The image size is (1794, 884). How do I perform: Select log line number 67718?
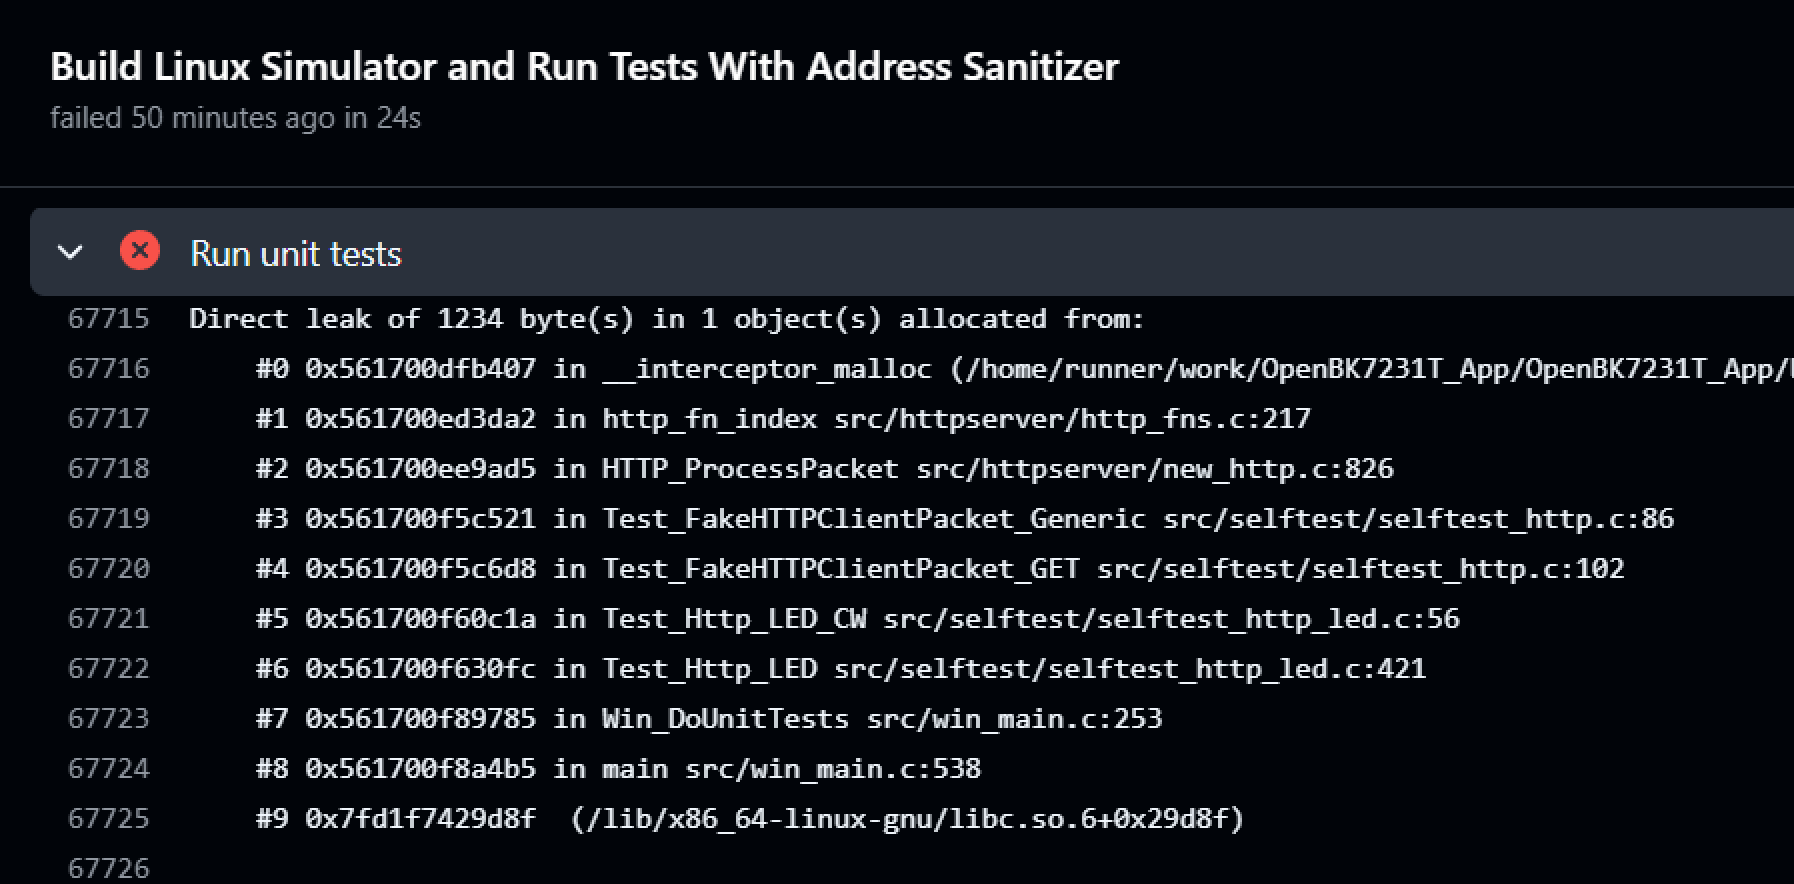tap(108, 469)
